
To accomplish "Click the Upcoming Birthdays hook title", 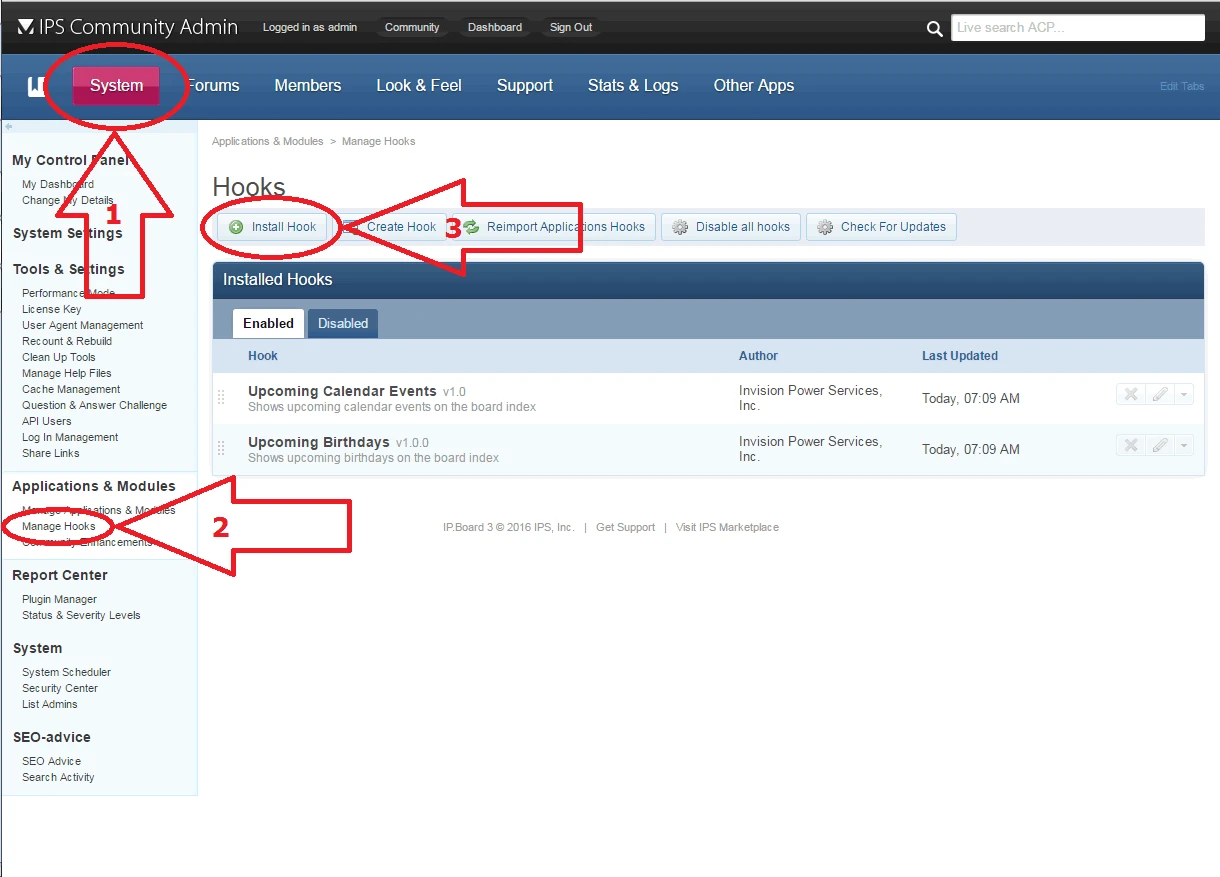I will (x=319, y=442).
